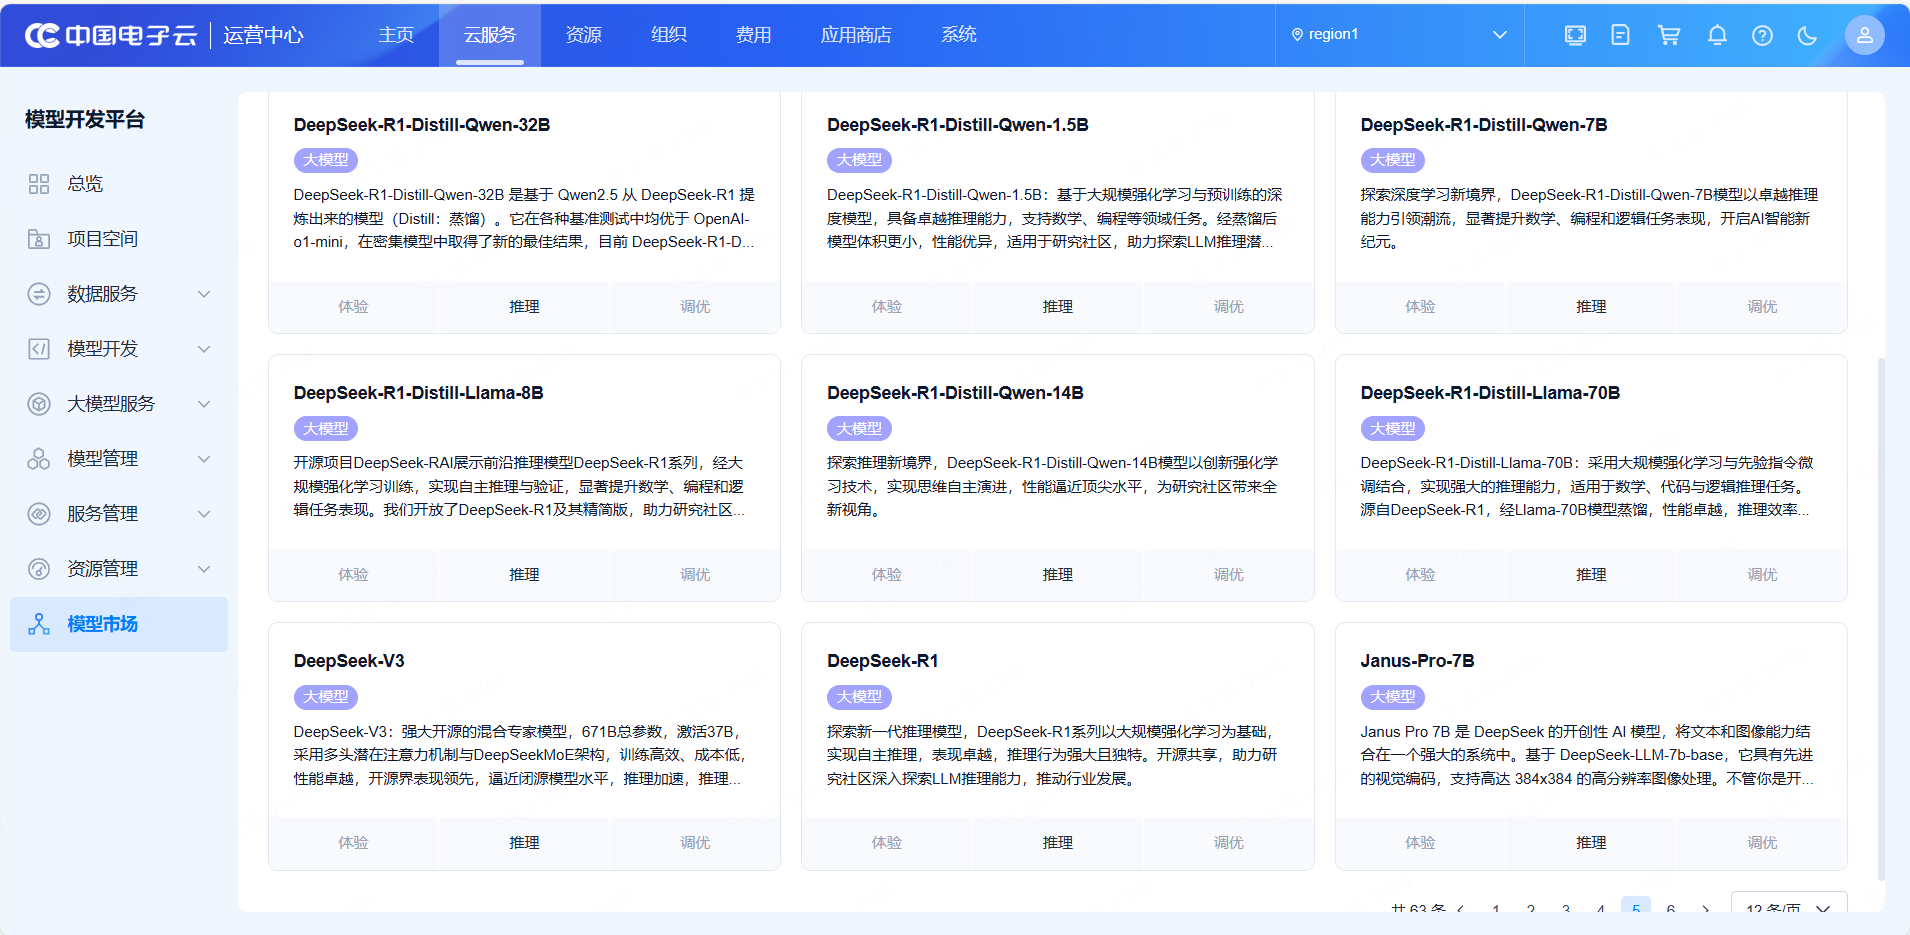Open the shopping cart icon
This screenshot has width=1910, height=935.
tap(1668, 35)
